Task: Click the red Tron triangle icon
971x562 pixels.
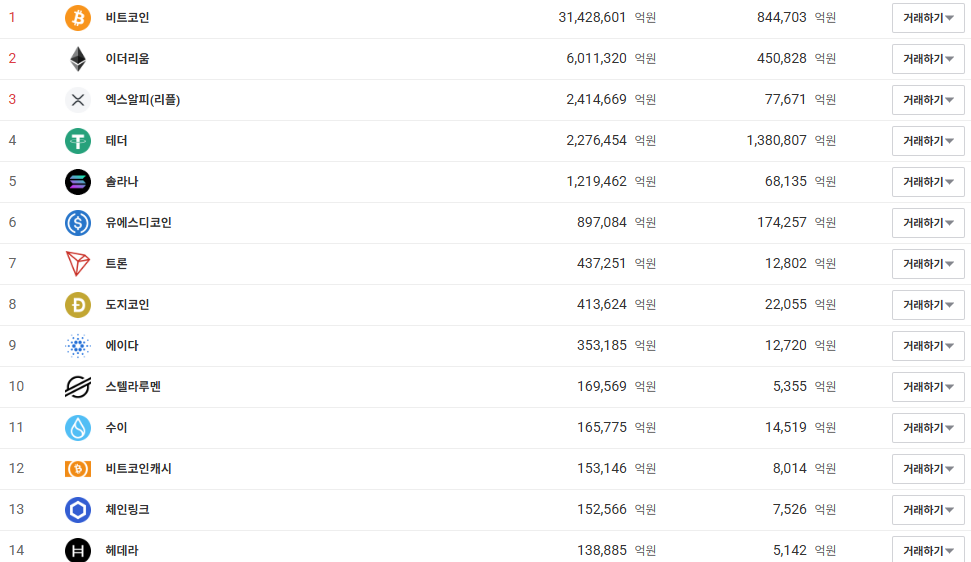Action: 77,264
